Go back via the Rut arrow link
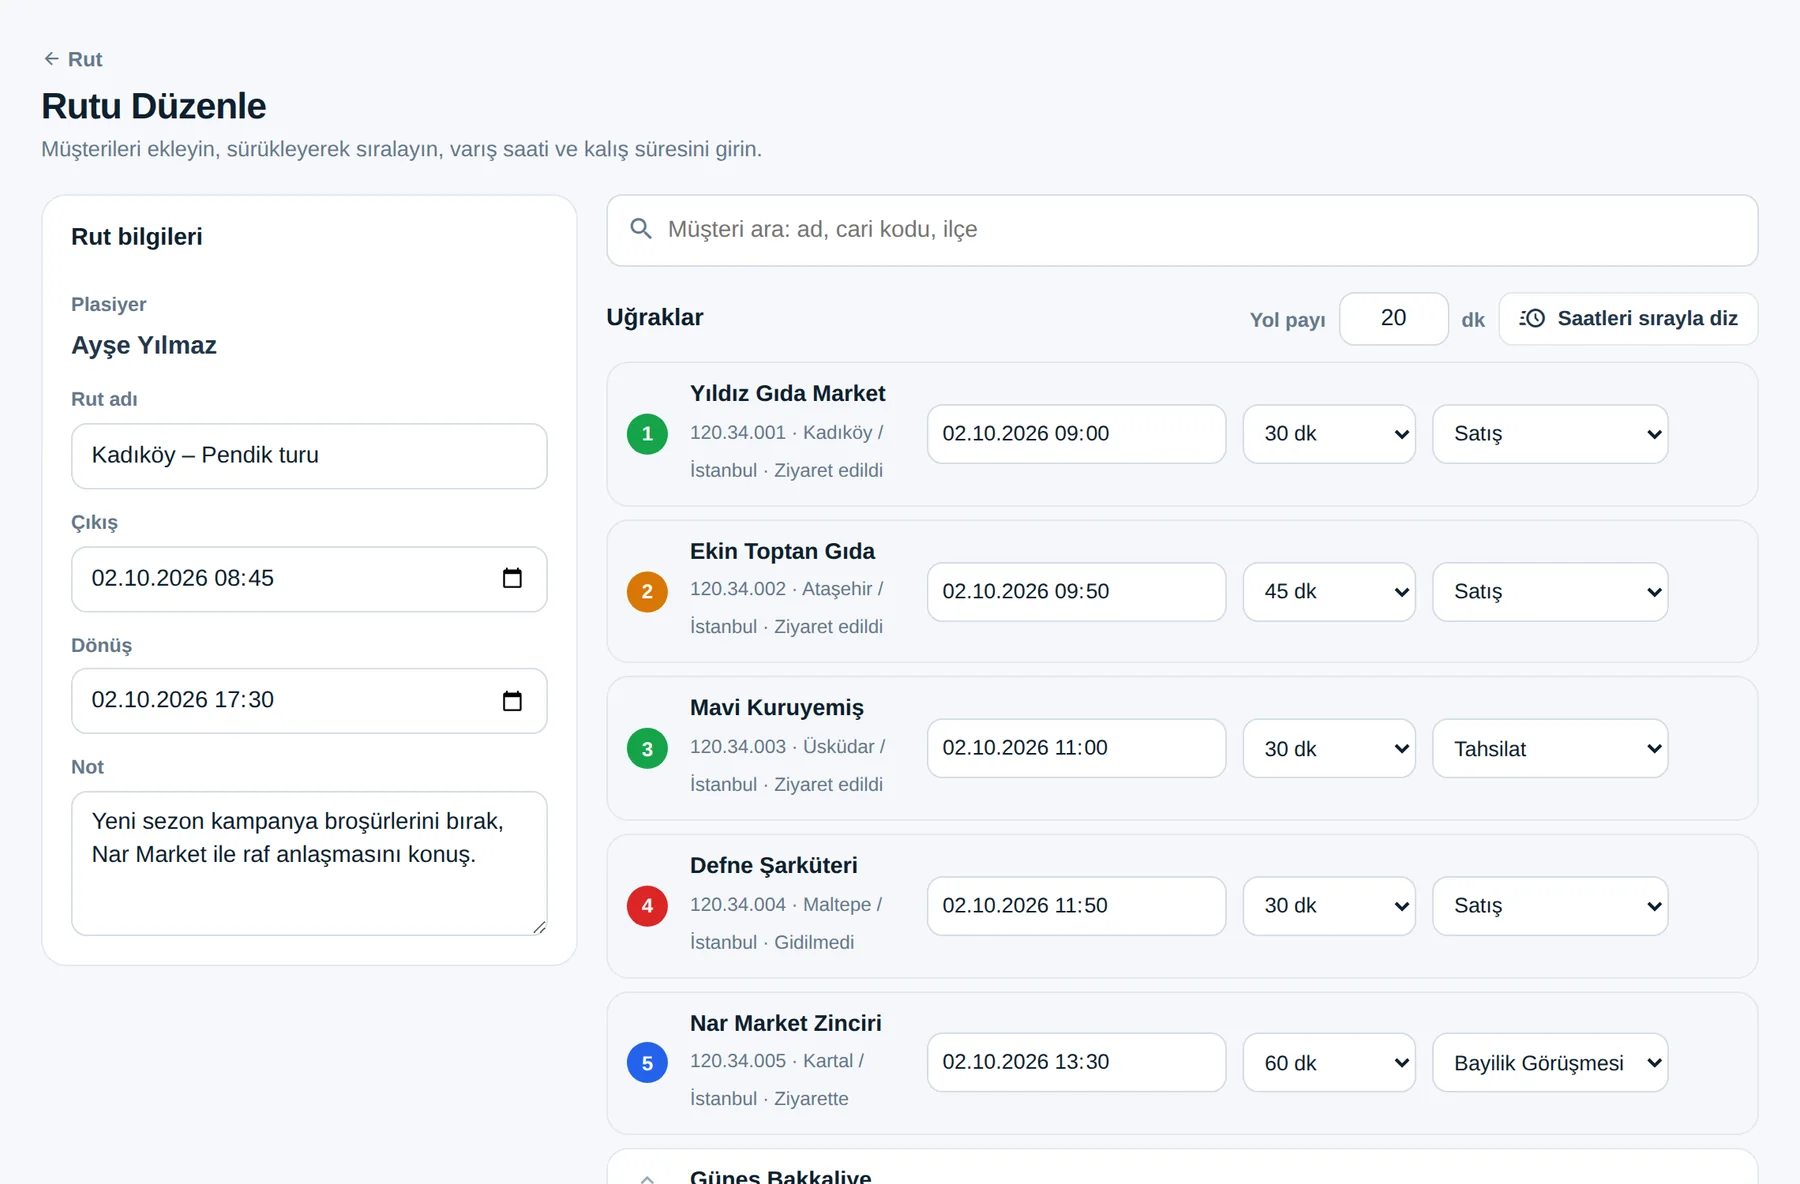1800x1184 pixels. click(73, 59)
